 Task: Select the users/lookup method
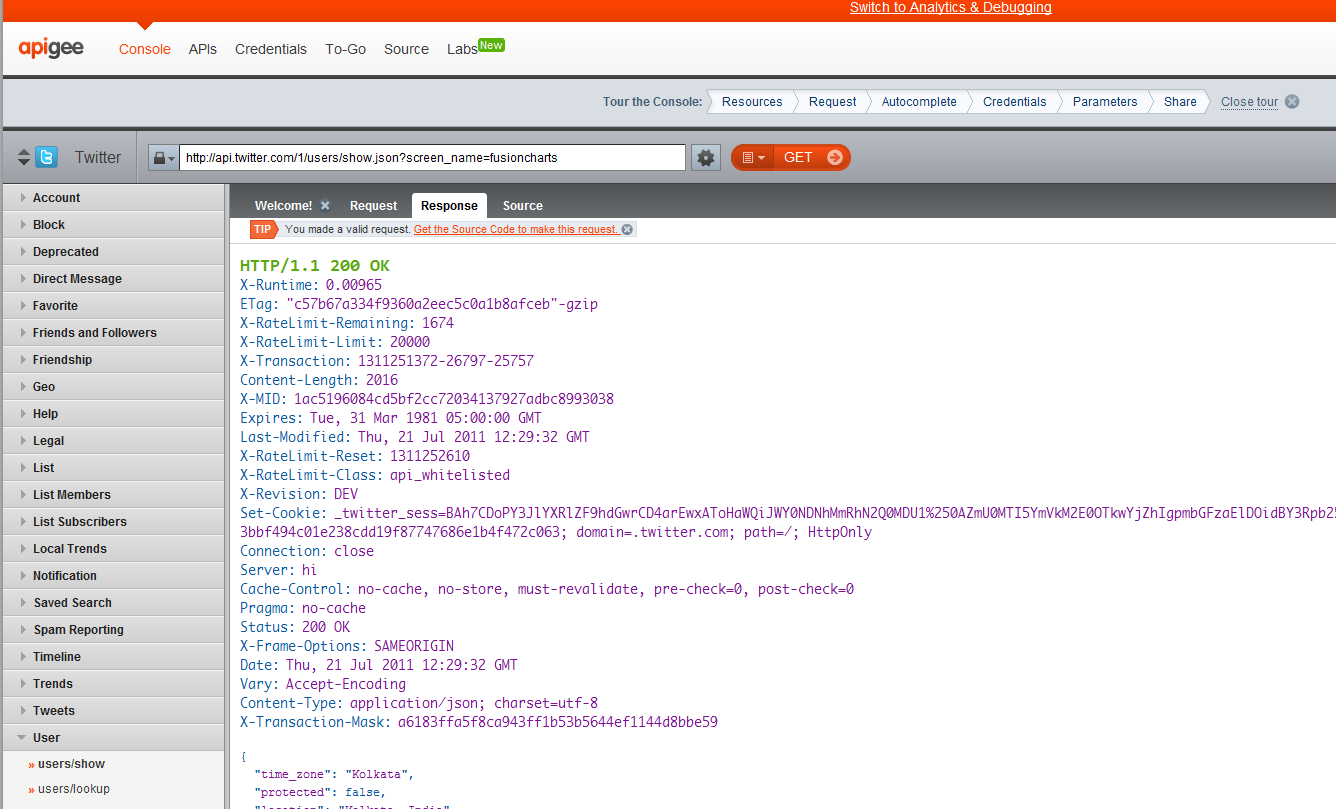click(x=74, y=789)
